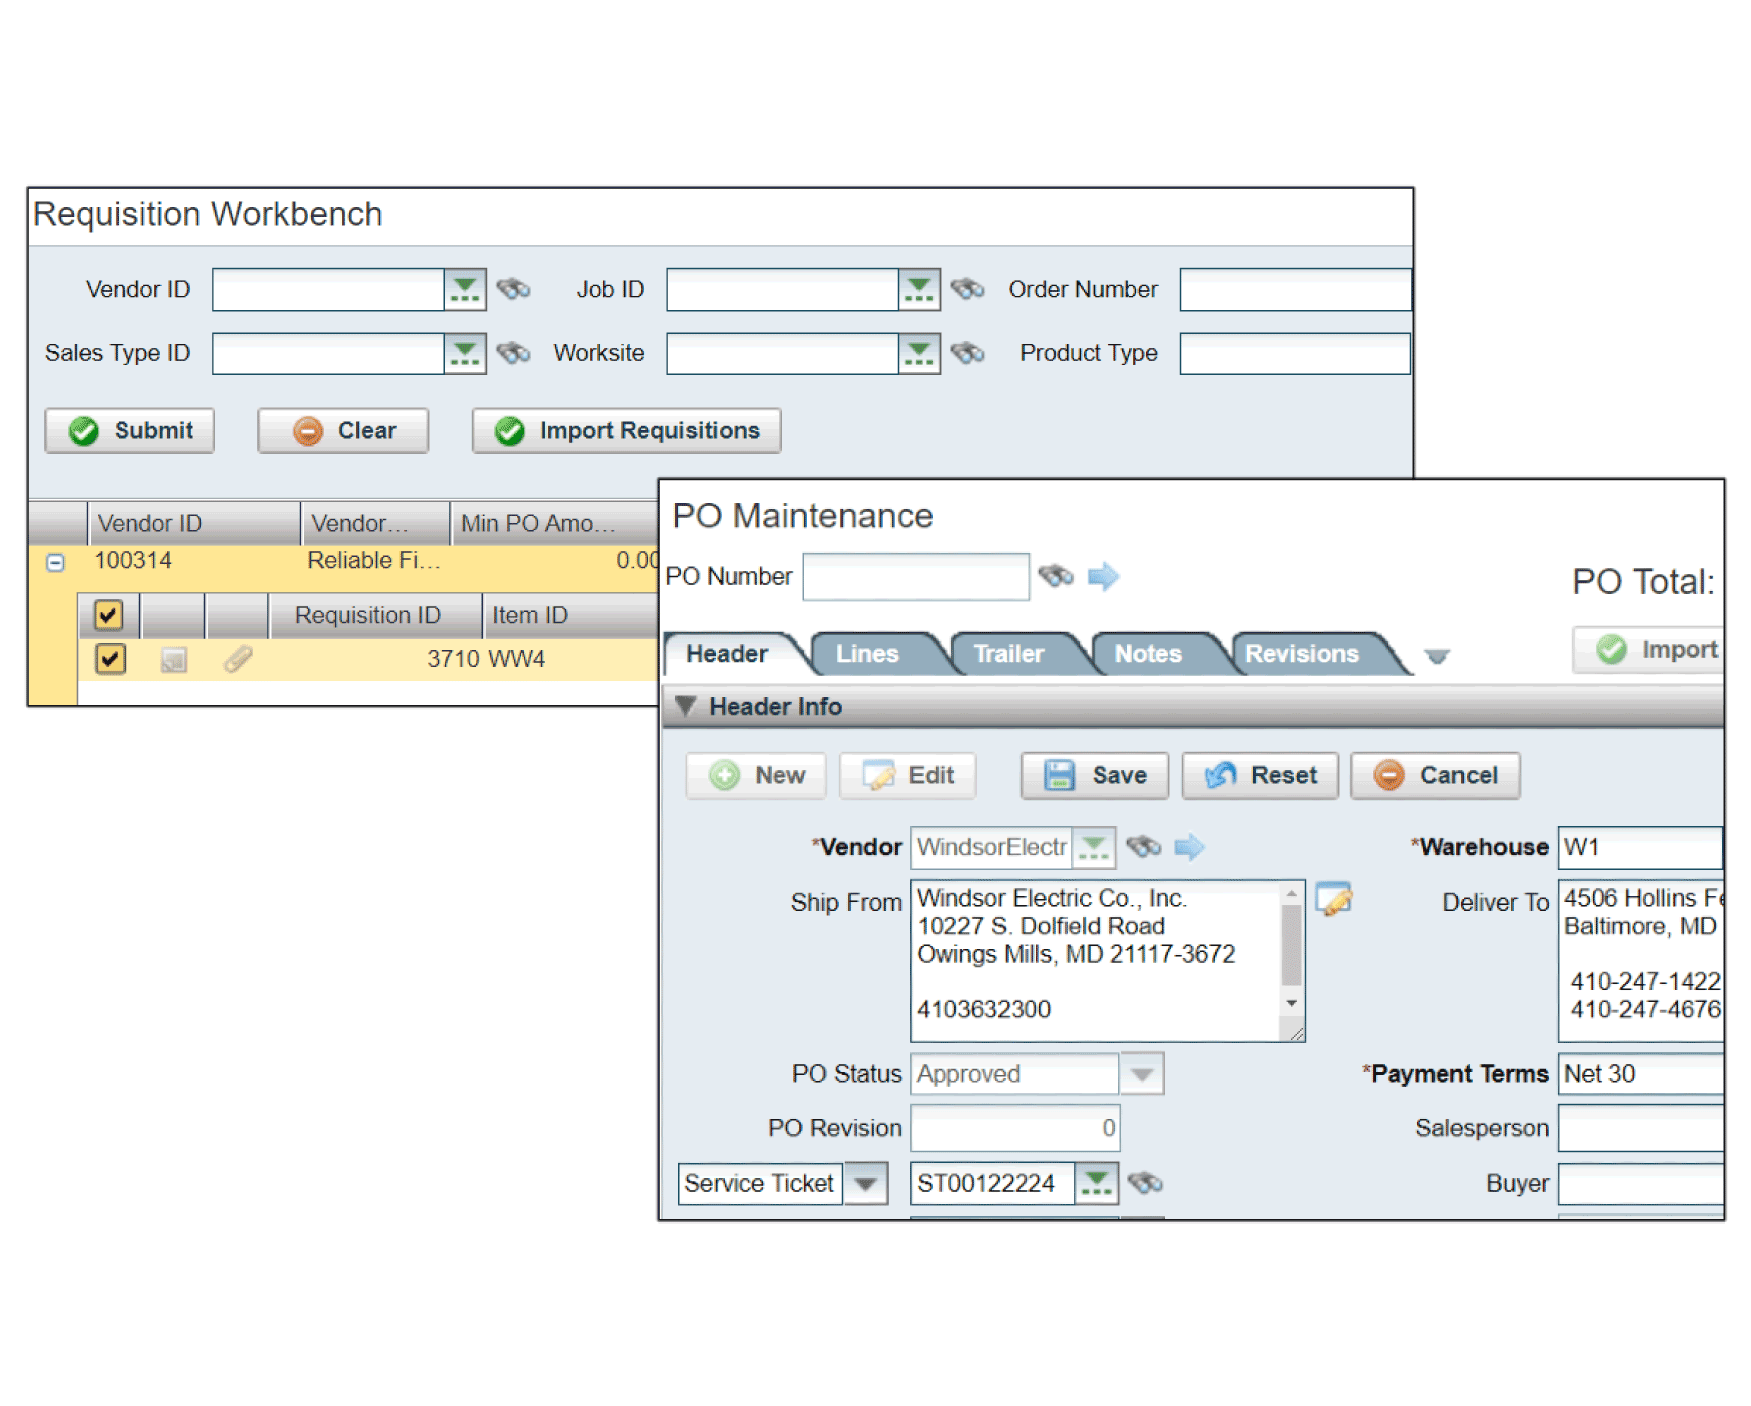
Task: Toggle the select-all checkbox in requisition header
Action: click(109, 615)
